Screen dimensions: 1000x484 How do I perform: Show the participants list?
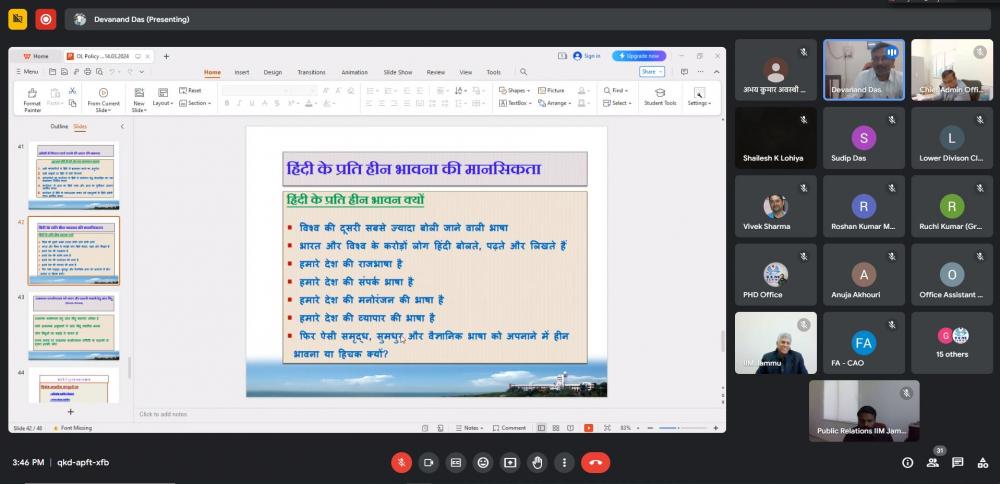pyautogui.click(x=933, y=462)
